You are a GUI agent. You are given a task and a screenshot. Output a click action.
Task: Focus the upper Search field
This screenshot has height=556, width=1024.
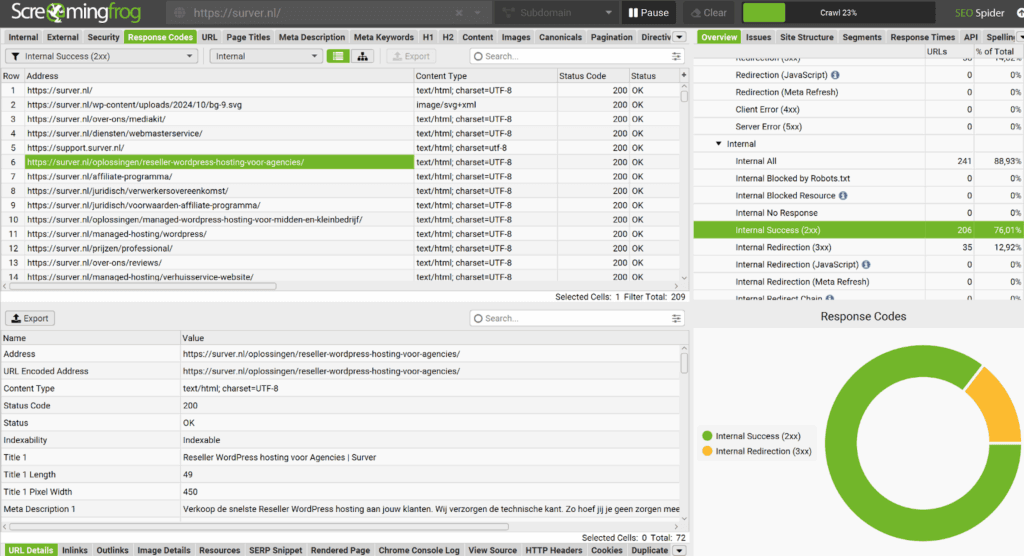tap(575, 56)
